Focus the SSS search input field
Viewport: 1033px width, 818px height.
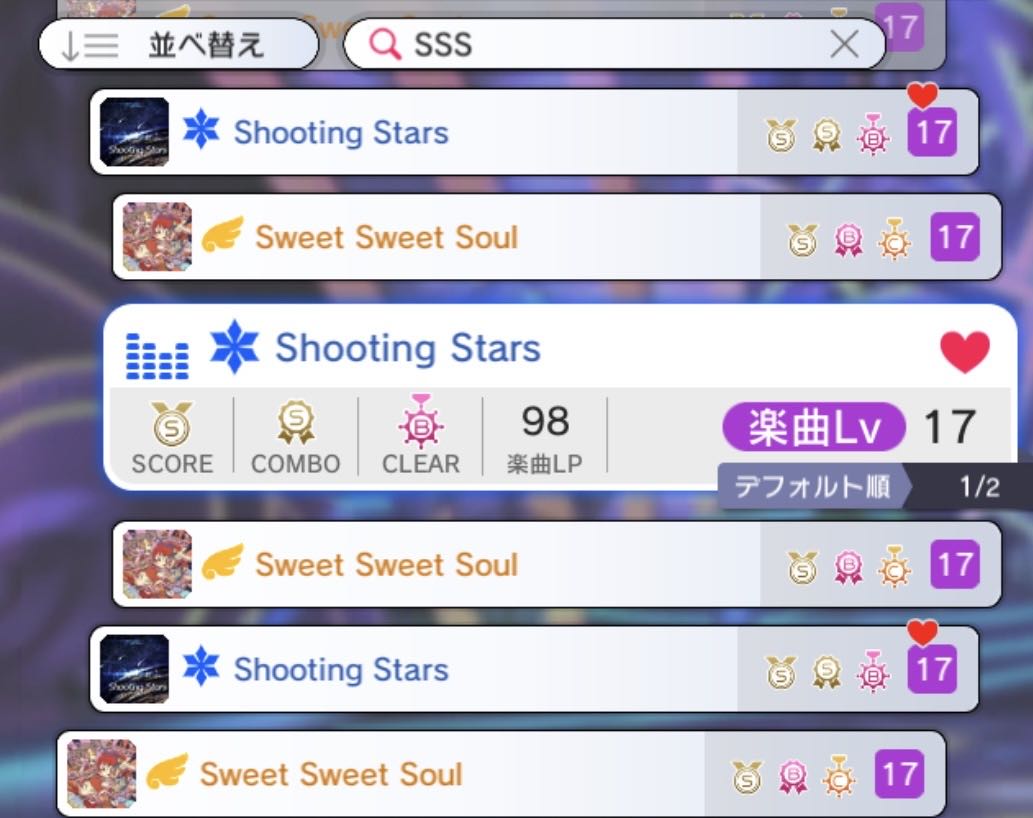614,44
